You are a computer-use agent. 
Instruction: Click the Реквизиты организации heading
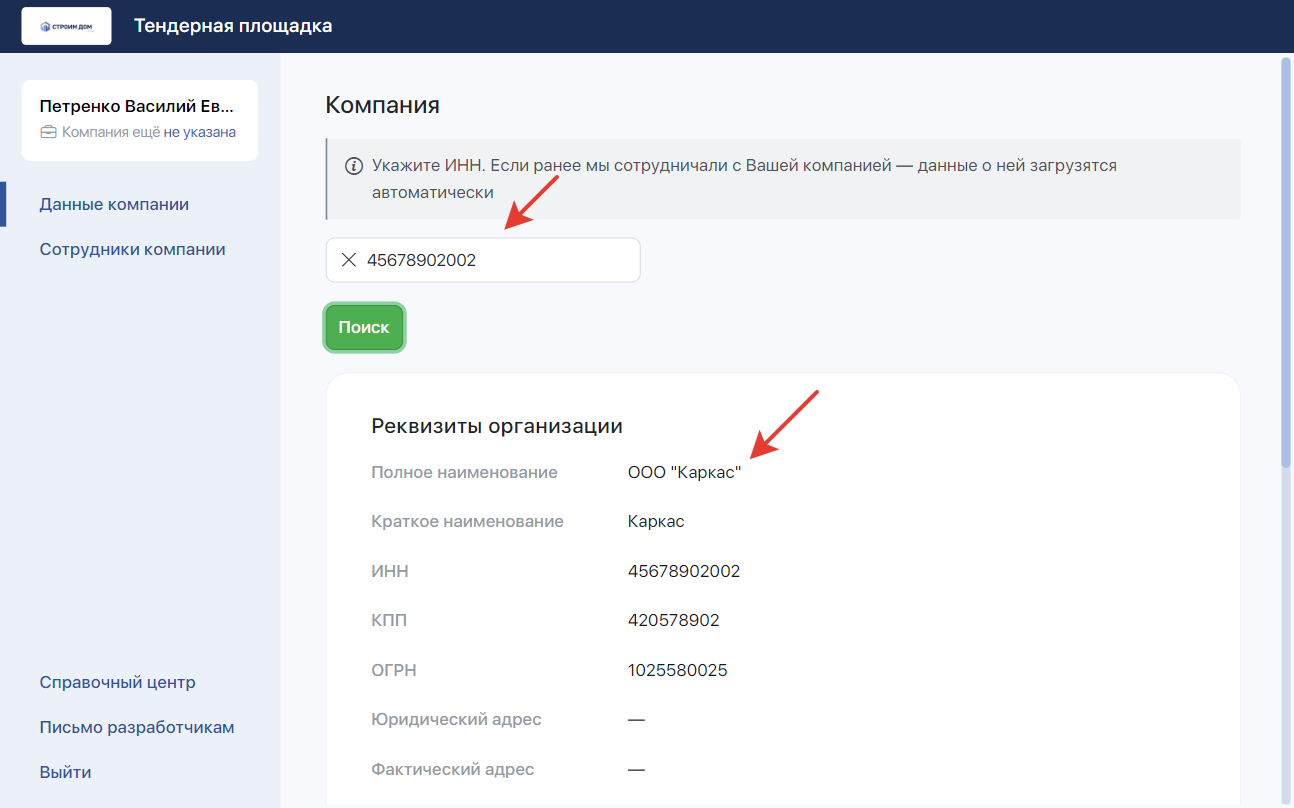(x=497, y=426)
